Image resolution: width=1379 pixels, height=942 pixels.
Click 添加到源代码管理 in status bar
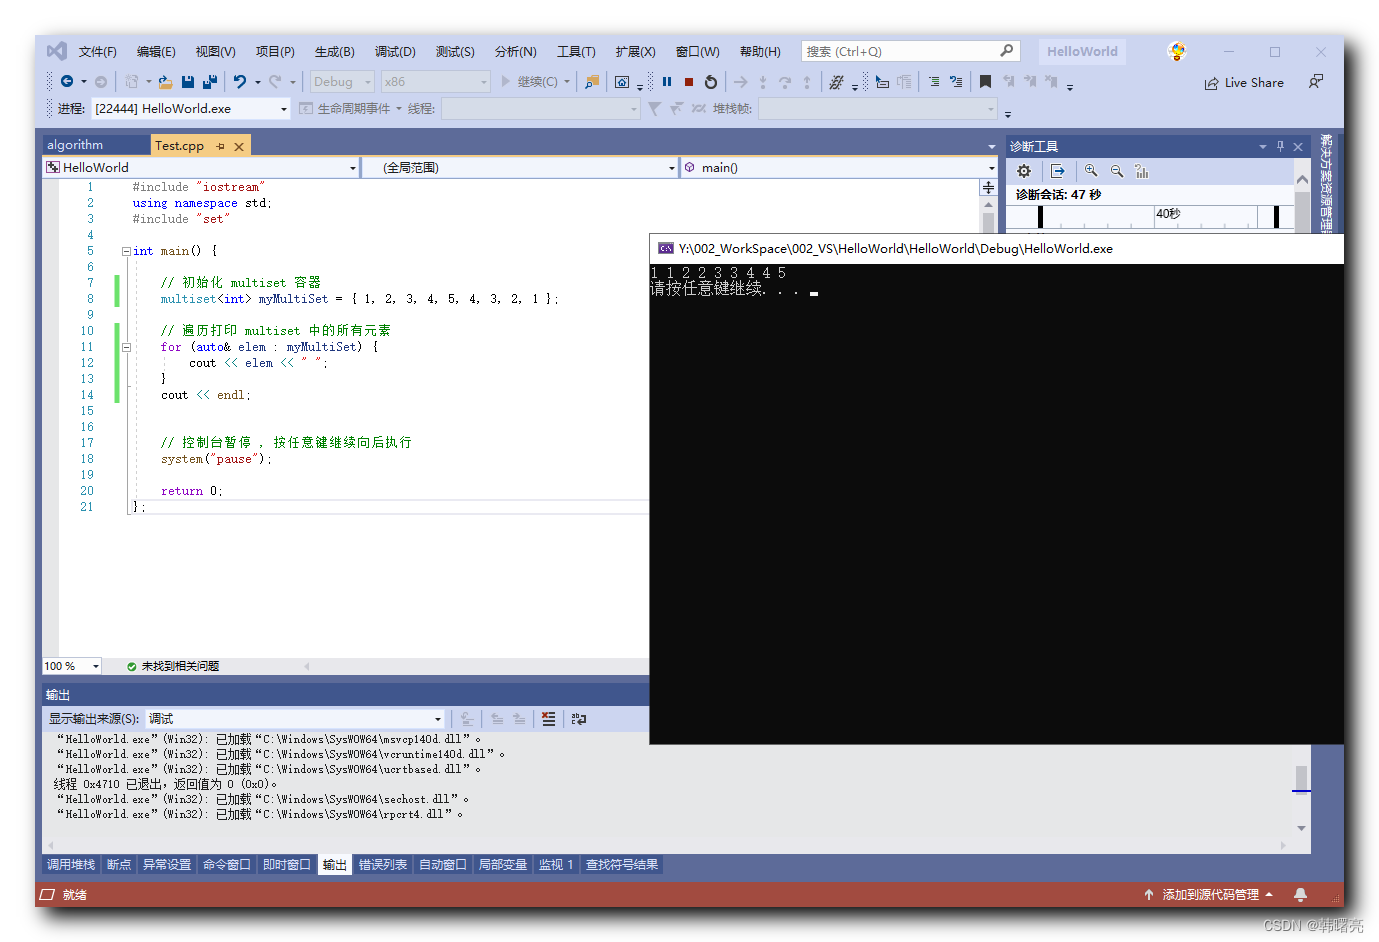pos(1209,894)
